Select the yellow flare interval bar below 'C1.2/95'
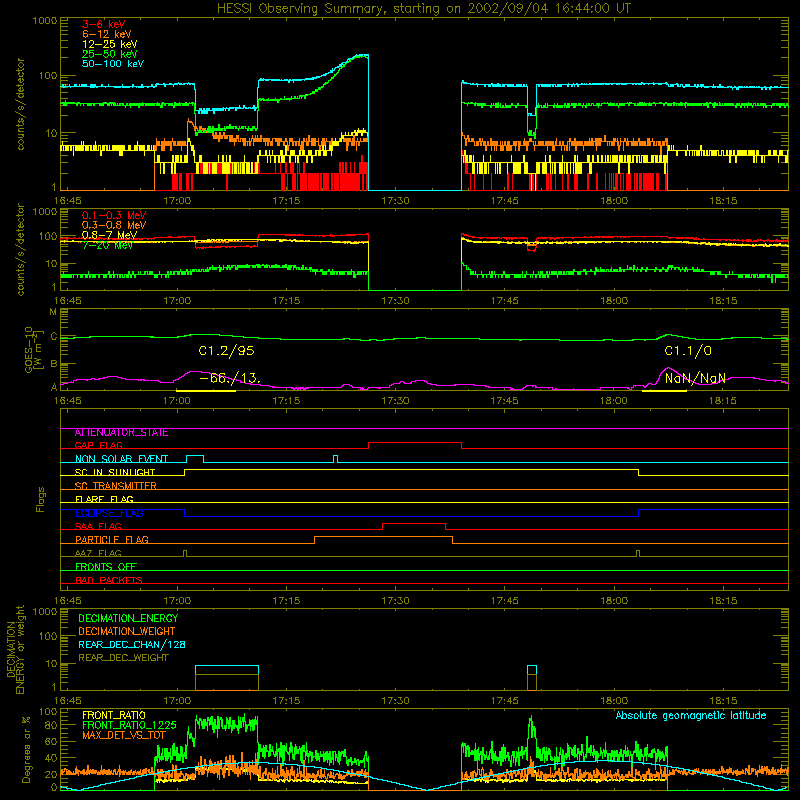The width and height of the screenshot is (800, 800). (x=206, y=391)
